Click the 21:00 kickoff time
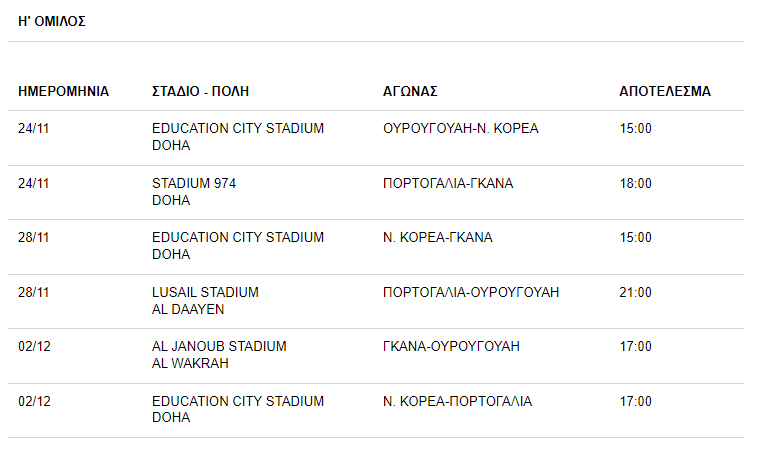758x463 pixels. coord(635,292)
